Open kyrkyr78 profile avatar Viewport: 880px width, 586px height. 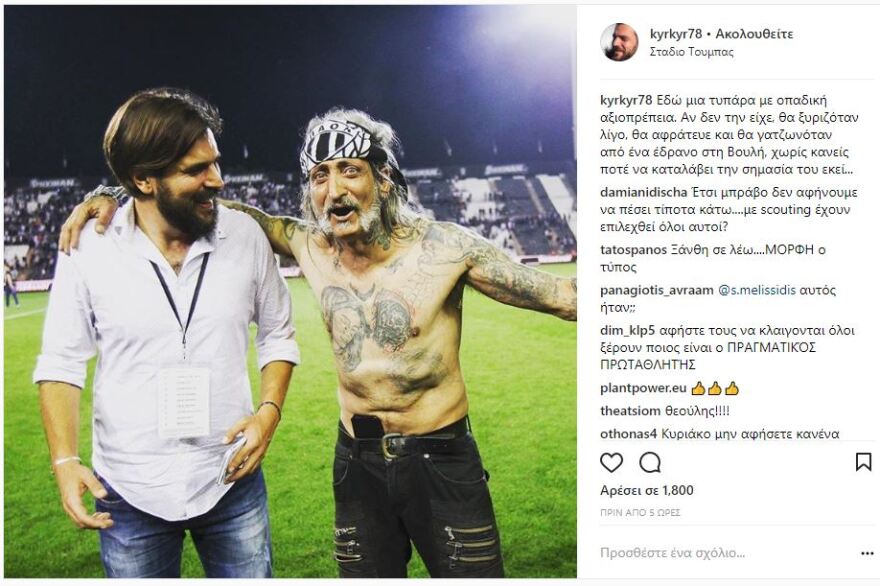[x=619, y=42]
